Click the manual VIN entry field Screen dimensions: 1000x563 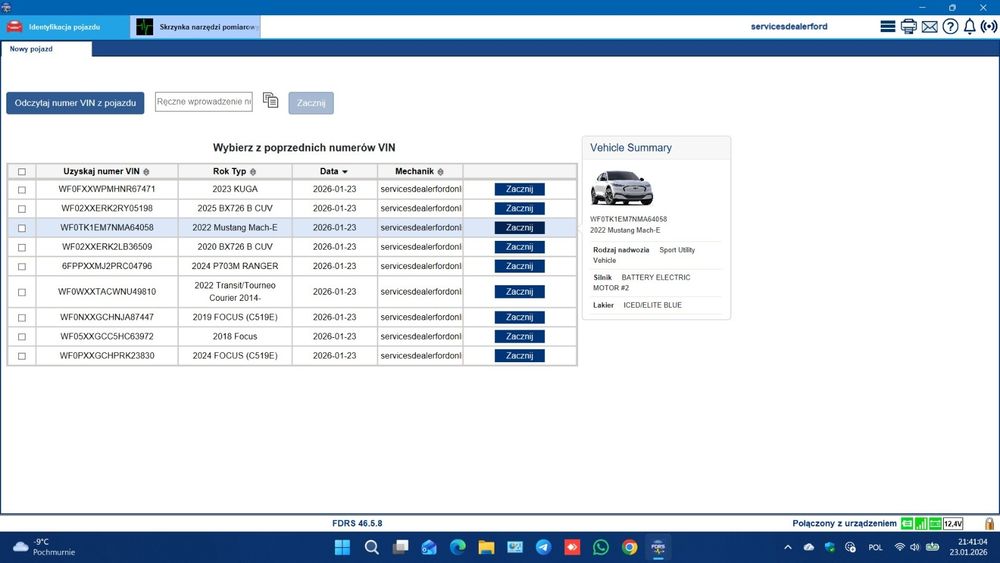click(204, 101)
